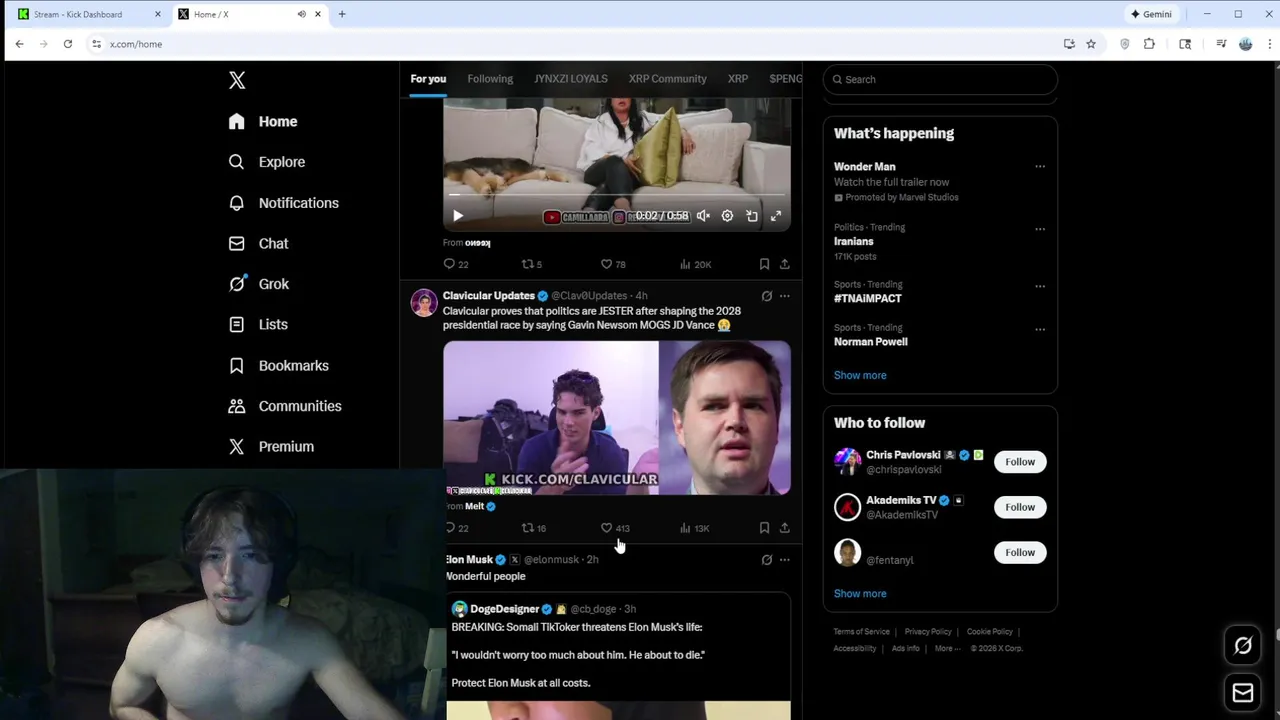Repost Clavicular Updates post with 16 reposts

click(x=534, y=528)
